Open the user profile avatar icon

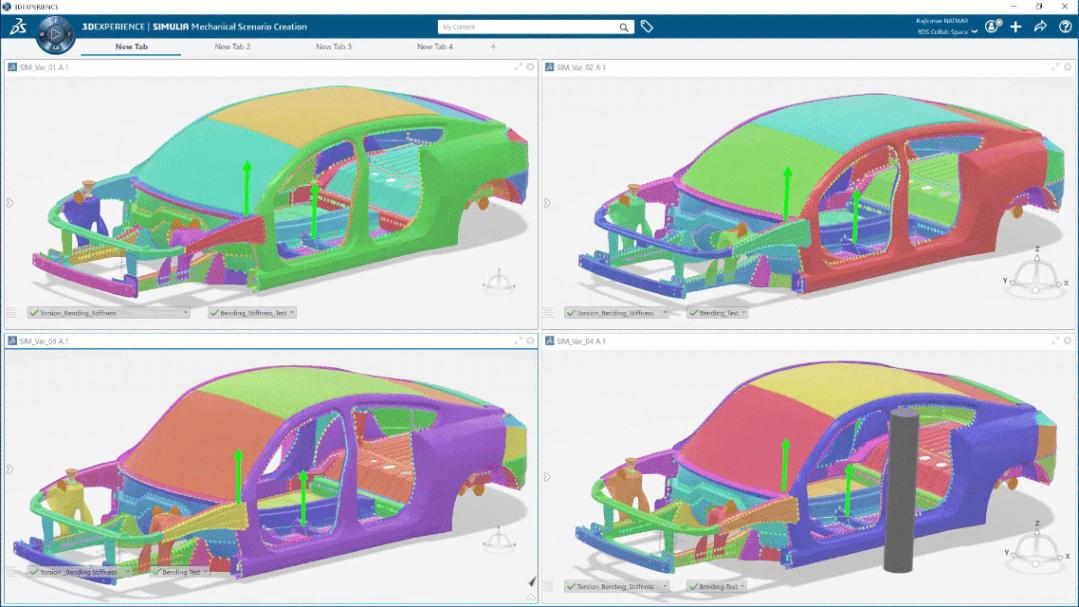pos(990,27)
